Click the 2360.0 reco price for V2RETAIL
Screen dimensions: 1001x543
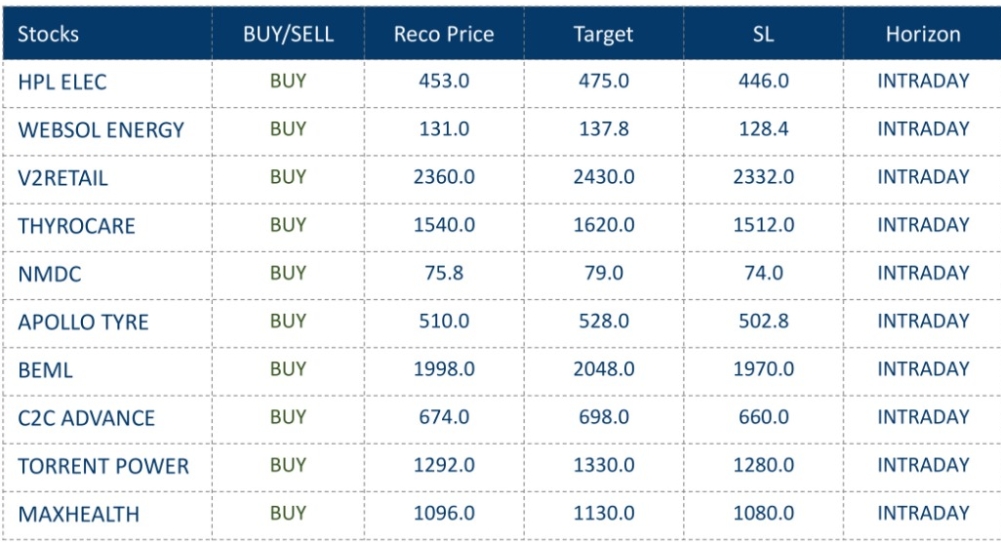point(443,178)
